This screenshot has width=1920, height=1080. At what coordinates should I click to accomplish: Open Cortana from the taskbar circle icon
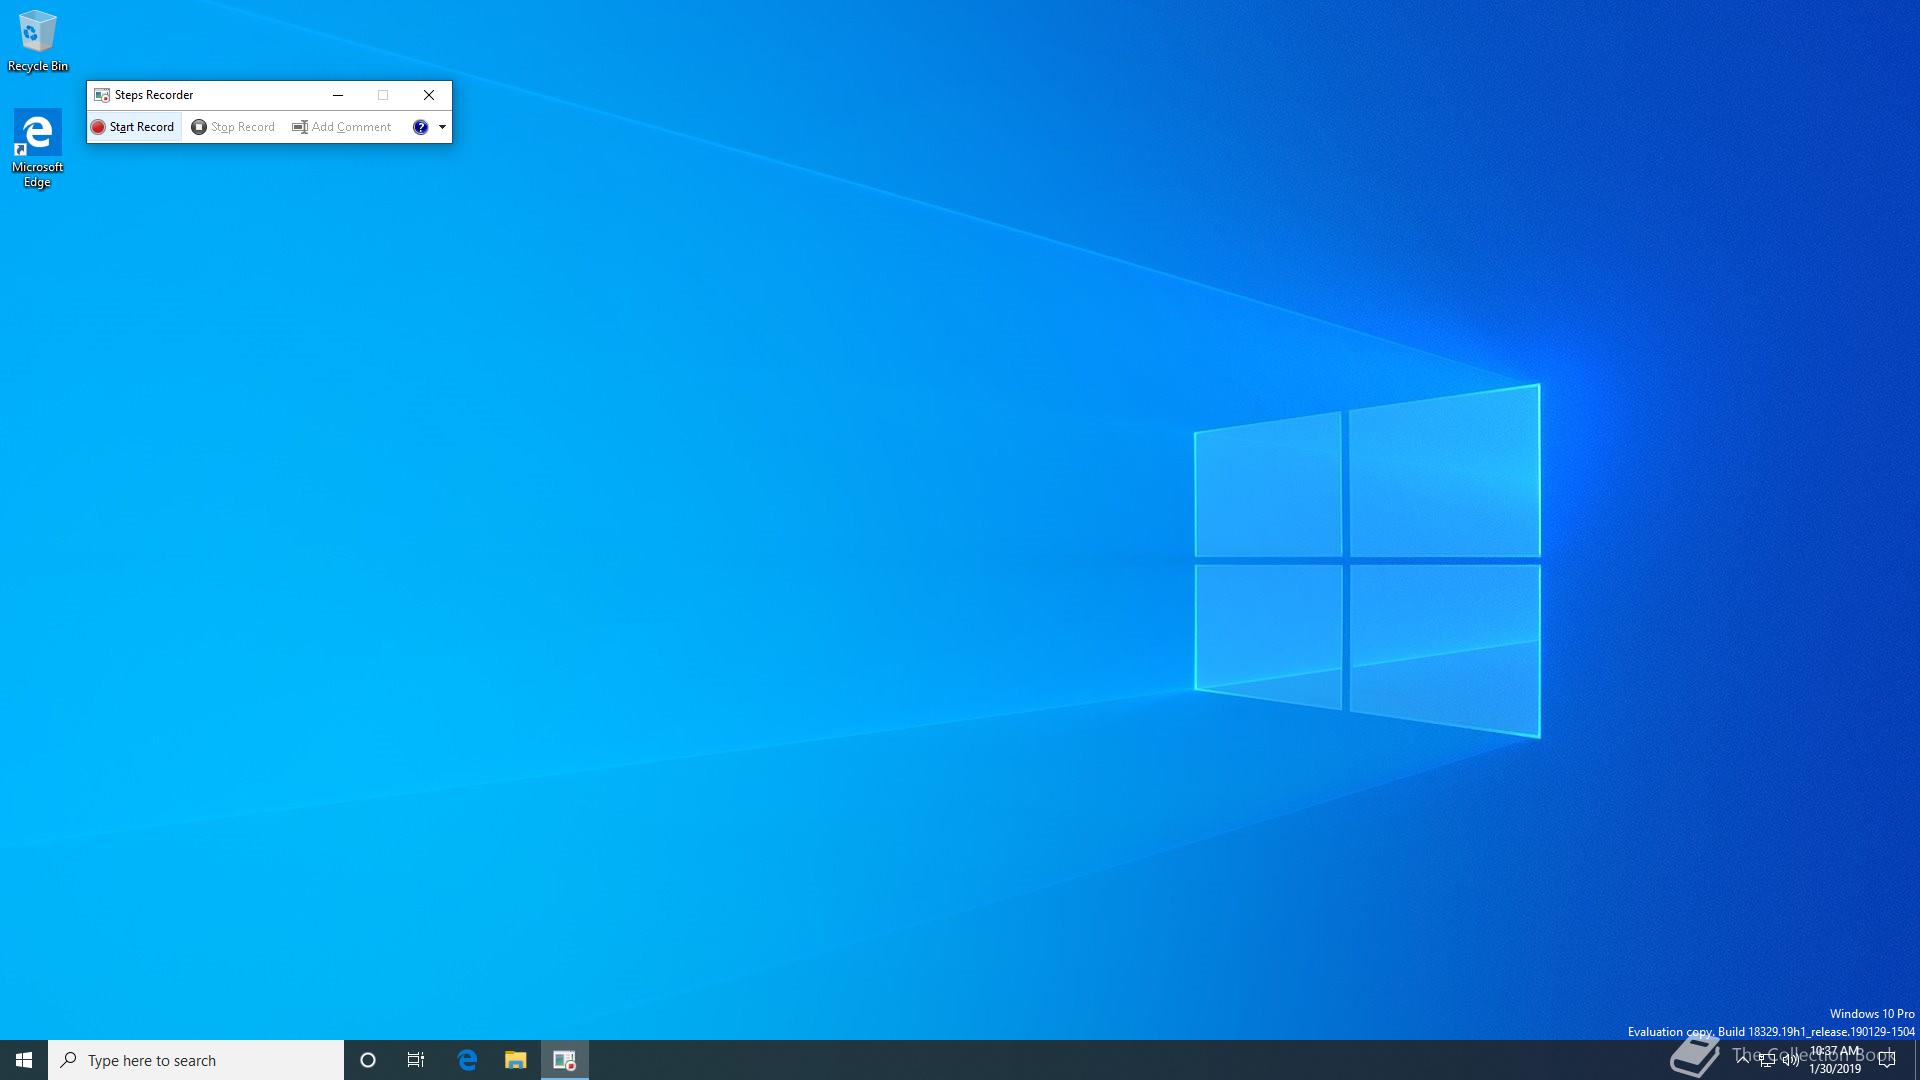pyautogui.click(x=368, y=1060)
